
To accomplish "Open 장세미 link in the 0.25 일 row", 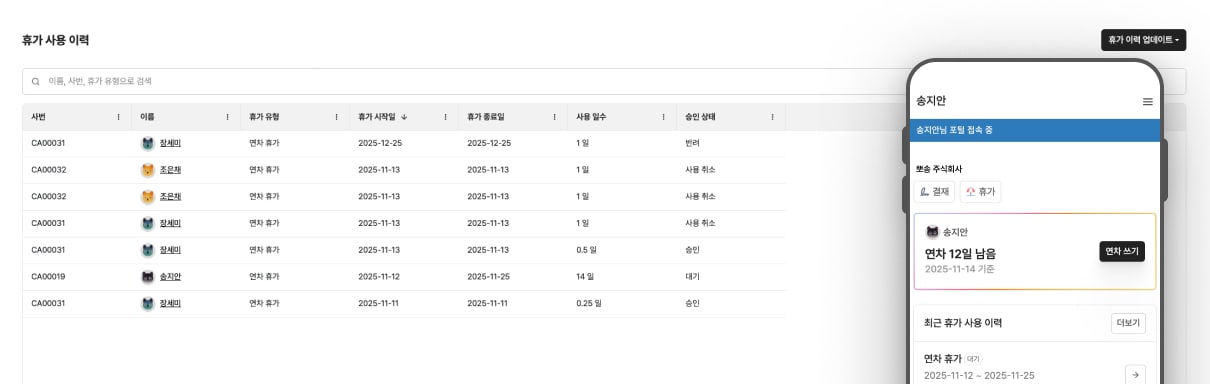I will pyautogui.click(x=170, y=303).
